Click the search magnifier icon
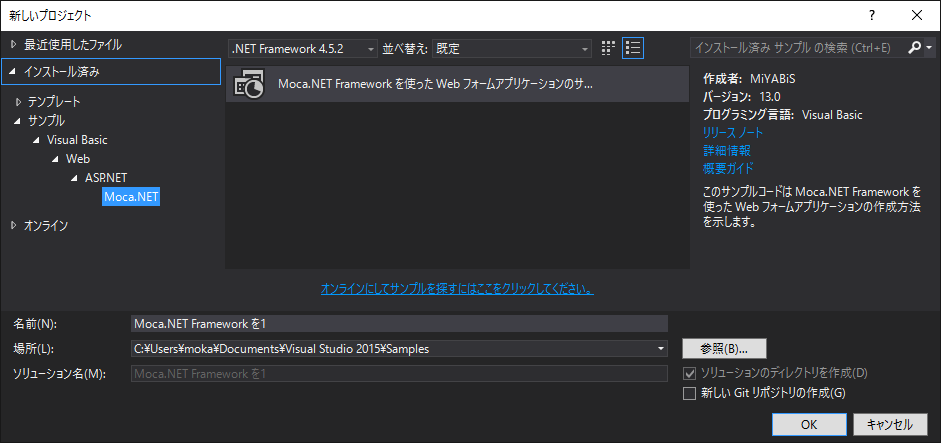 (914, 48)
